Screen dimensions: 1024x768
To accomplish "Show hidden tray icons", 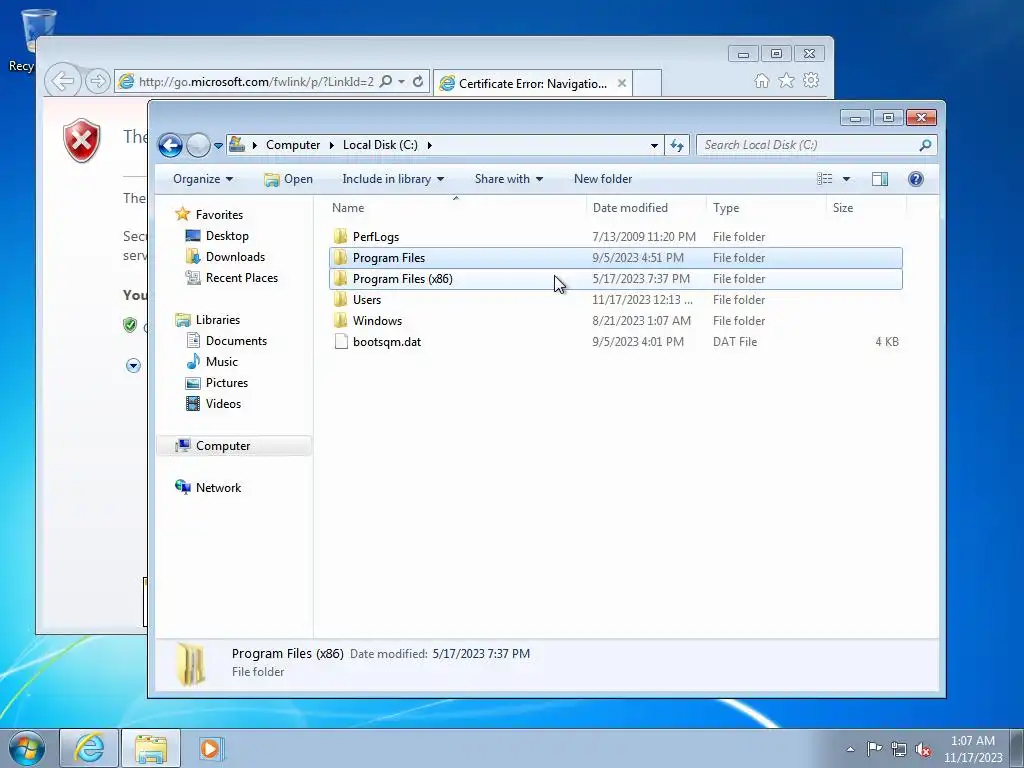I will [850, 749].
